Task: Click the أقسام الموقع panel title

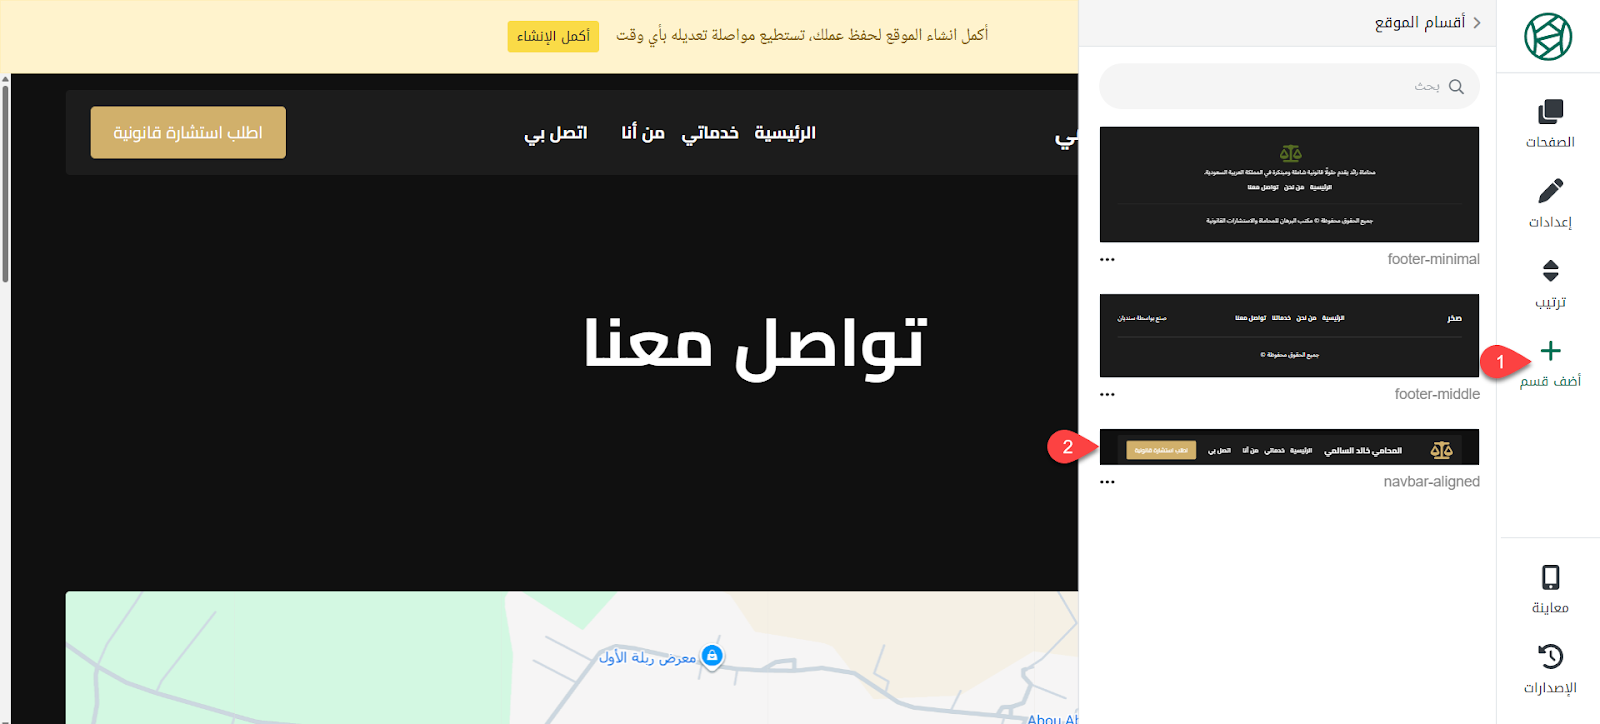Action: (x=1420, y=23)
